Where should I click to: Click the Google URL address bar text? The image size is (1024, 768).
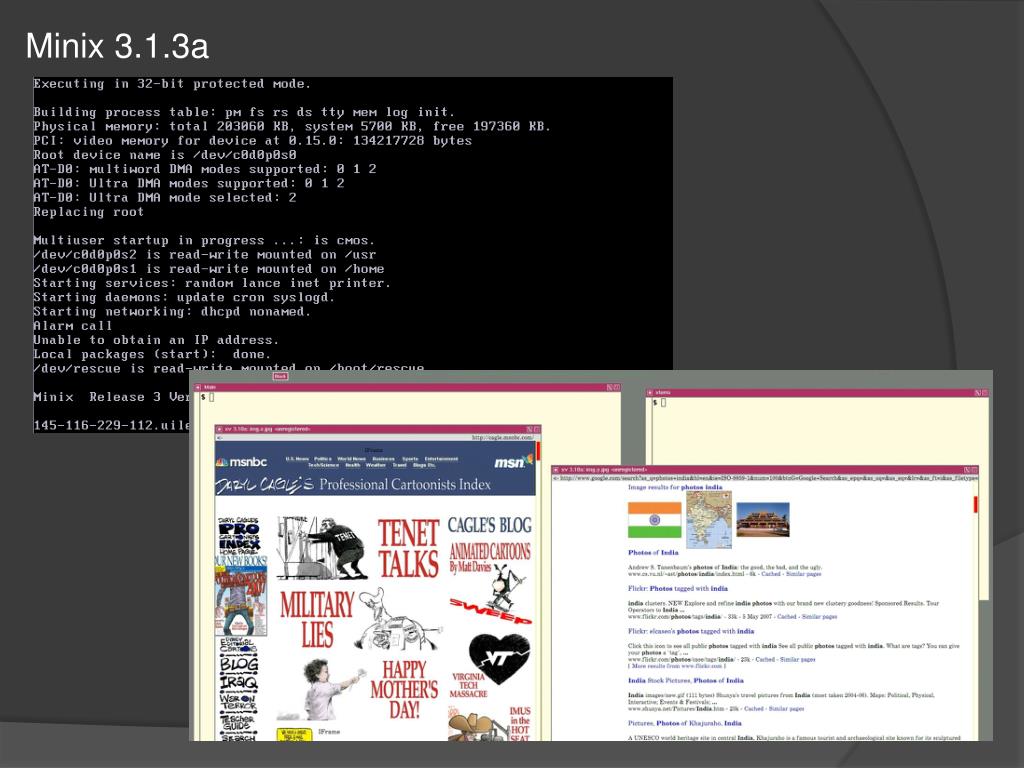(x=769, y=478)
